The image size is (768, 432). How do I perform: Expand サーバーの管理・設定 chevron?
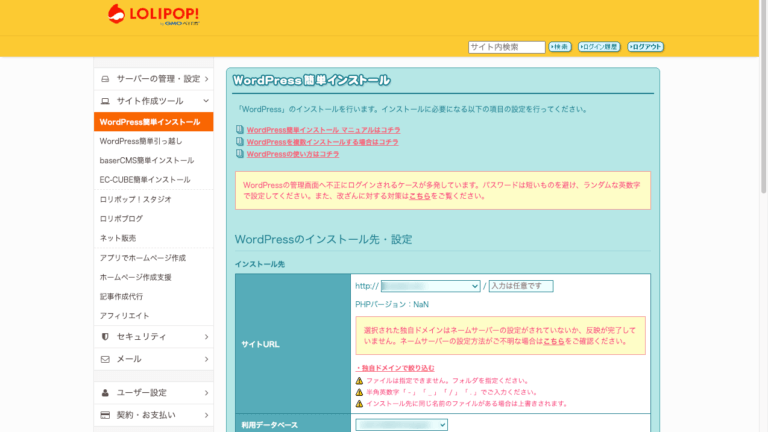(206, 79)
